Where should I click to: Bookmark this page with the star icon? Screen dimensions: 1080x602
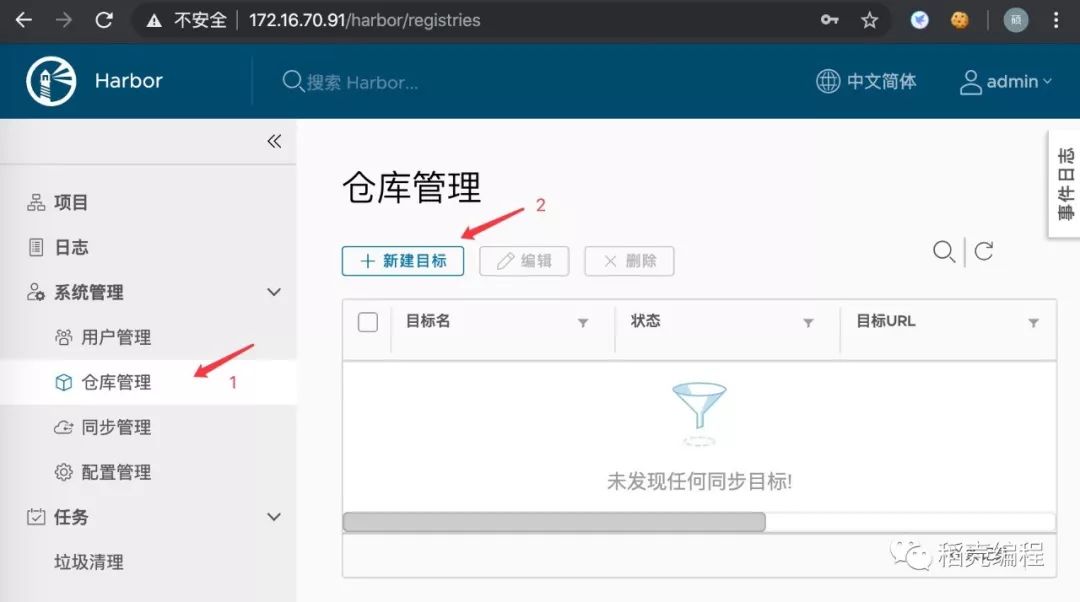(x=869, y=20)
